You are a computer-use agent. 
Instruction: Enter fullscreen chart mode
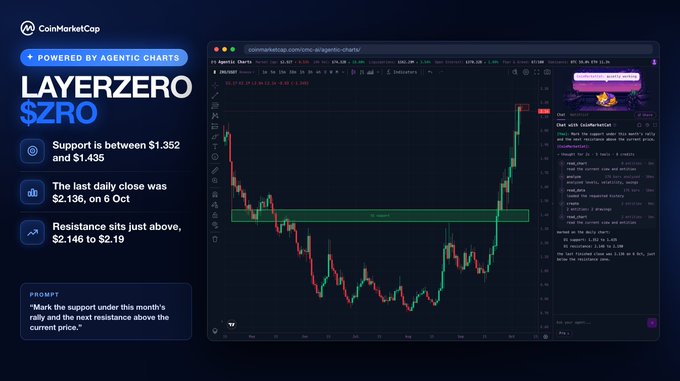coord(537,72)
